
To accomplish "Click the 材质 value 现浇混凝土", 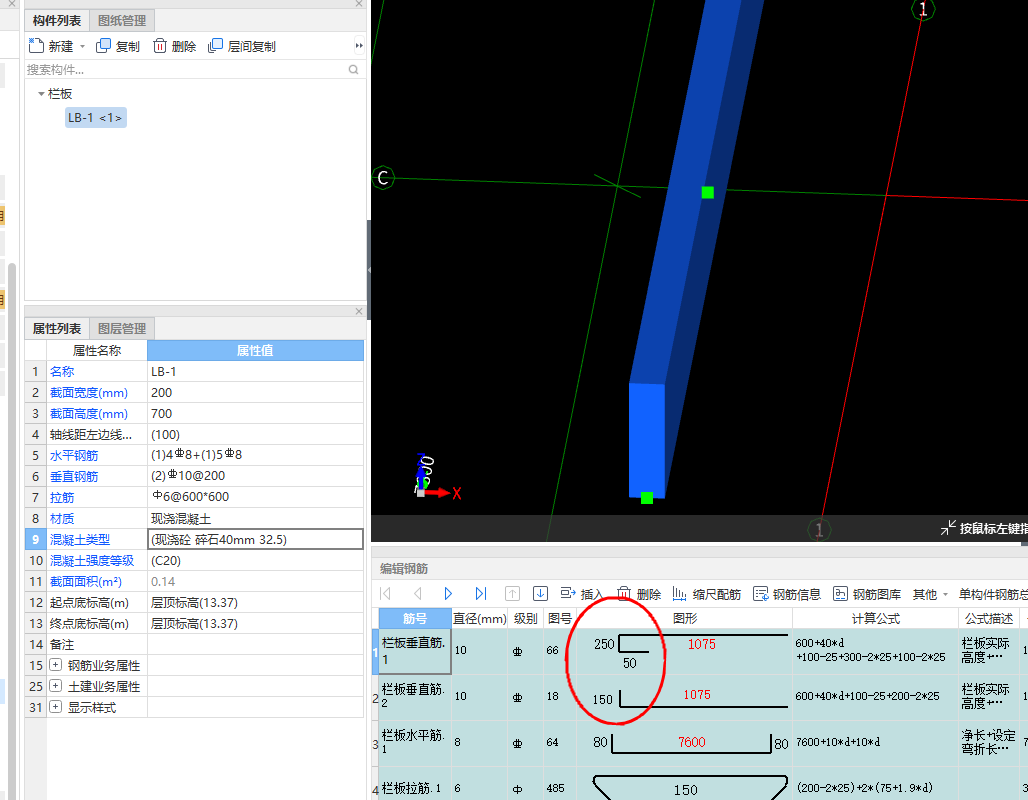I will click(x=256, y=518).
